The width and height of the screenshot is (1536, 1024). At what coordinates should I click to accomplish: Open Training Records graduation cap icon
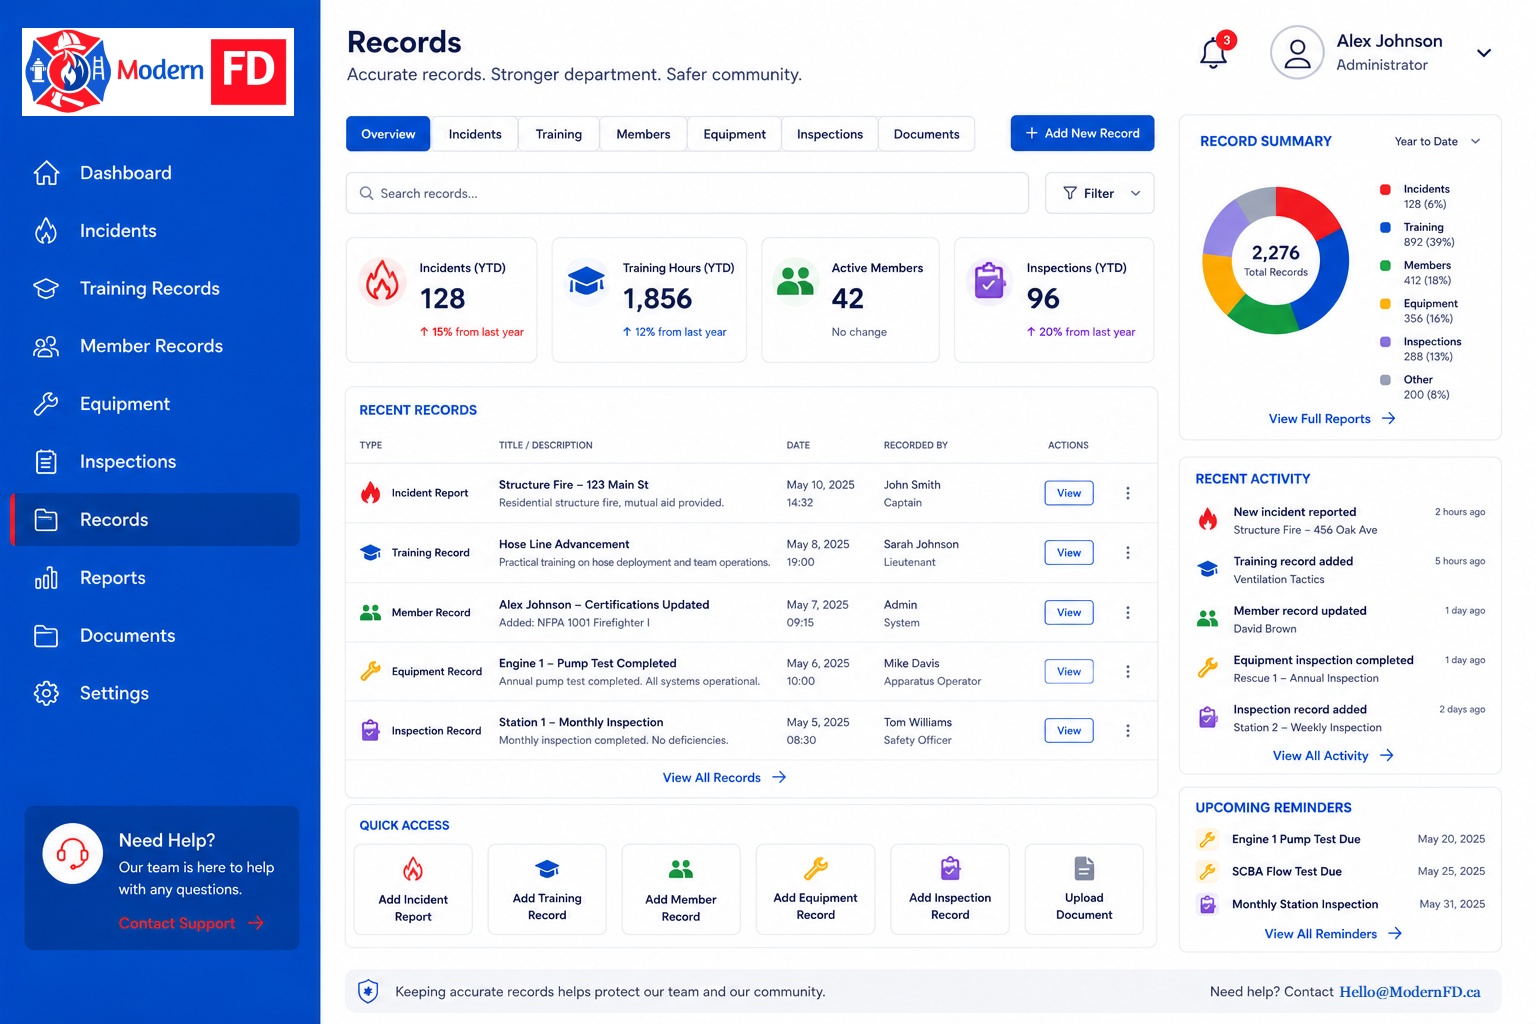pyautogui.click(x=46, y=288)
